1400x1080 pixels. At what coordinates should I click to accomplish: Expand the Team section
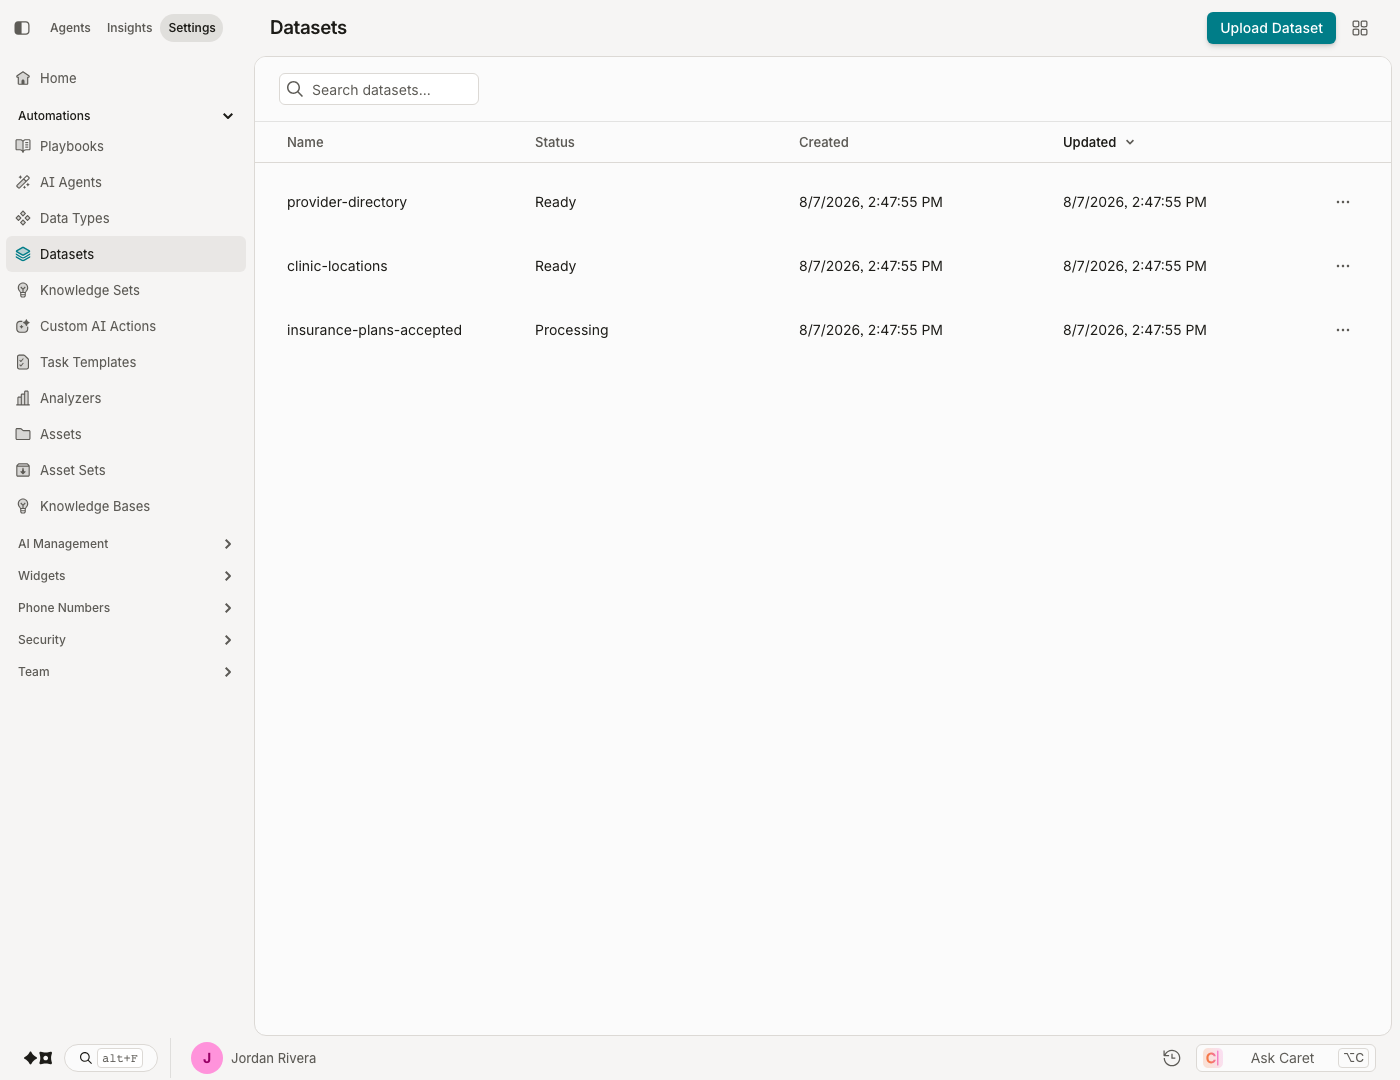coord(126,672)
